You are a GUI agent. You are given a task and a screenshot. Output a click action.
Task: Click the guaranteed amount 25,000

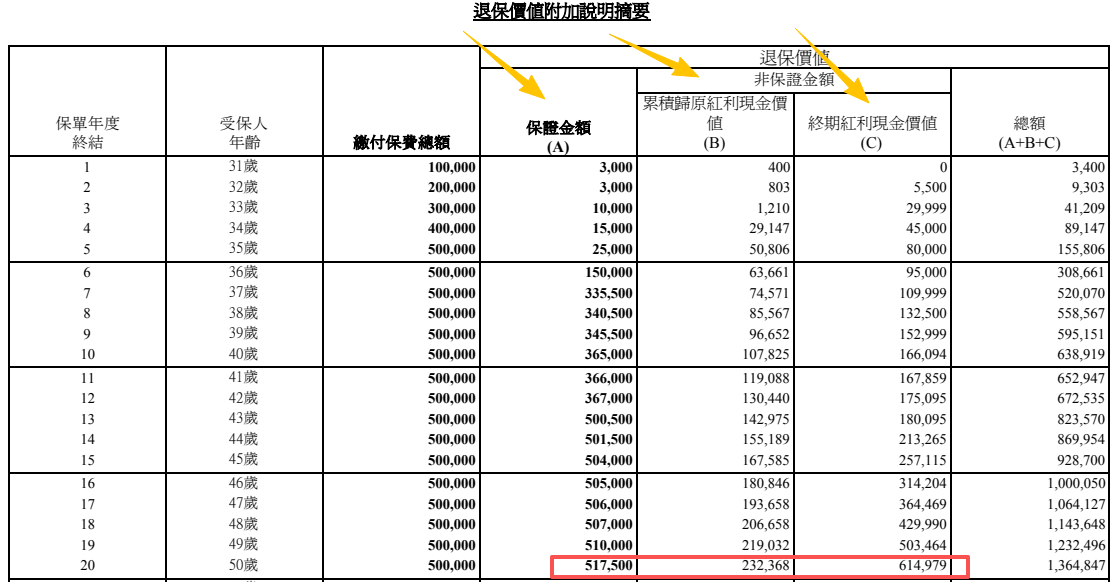tap(612, 249)
